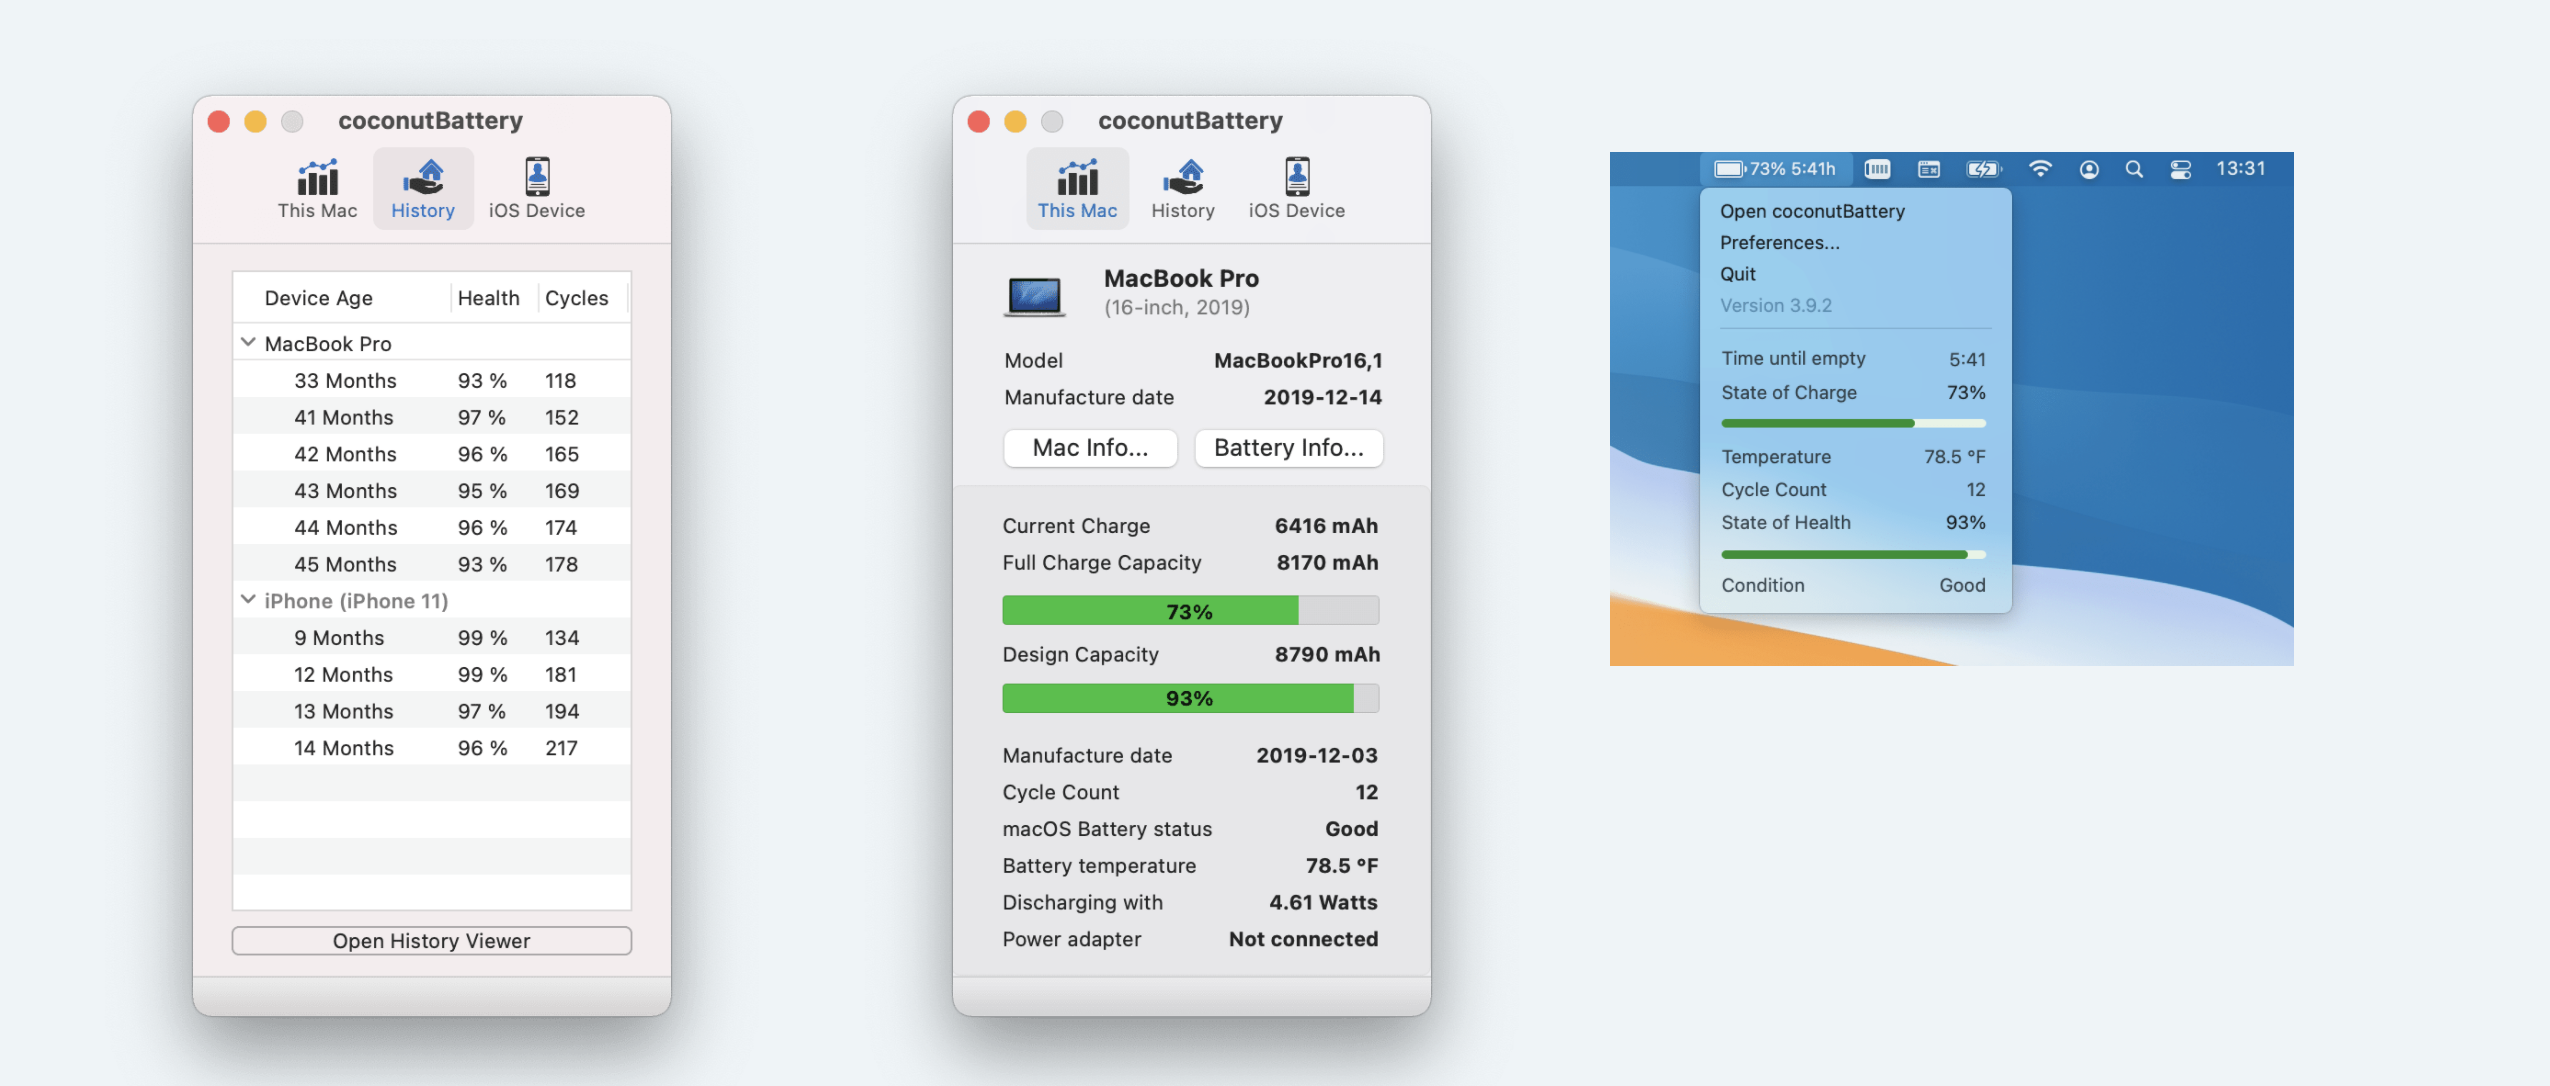
Task: Collapse the iPhone (iPhone 11) history group
Action: coord(248,600)
